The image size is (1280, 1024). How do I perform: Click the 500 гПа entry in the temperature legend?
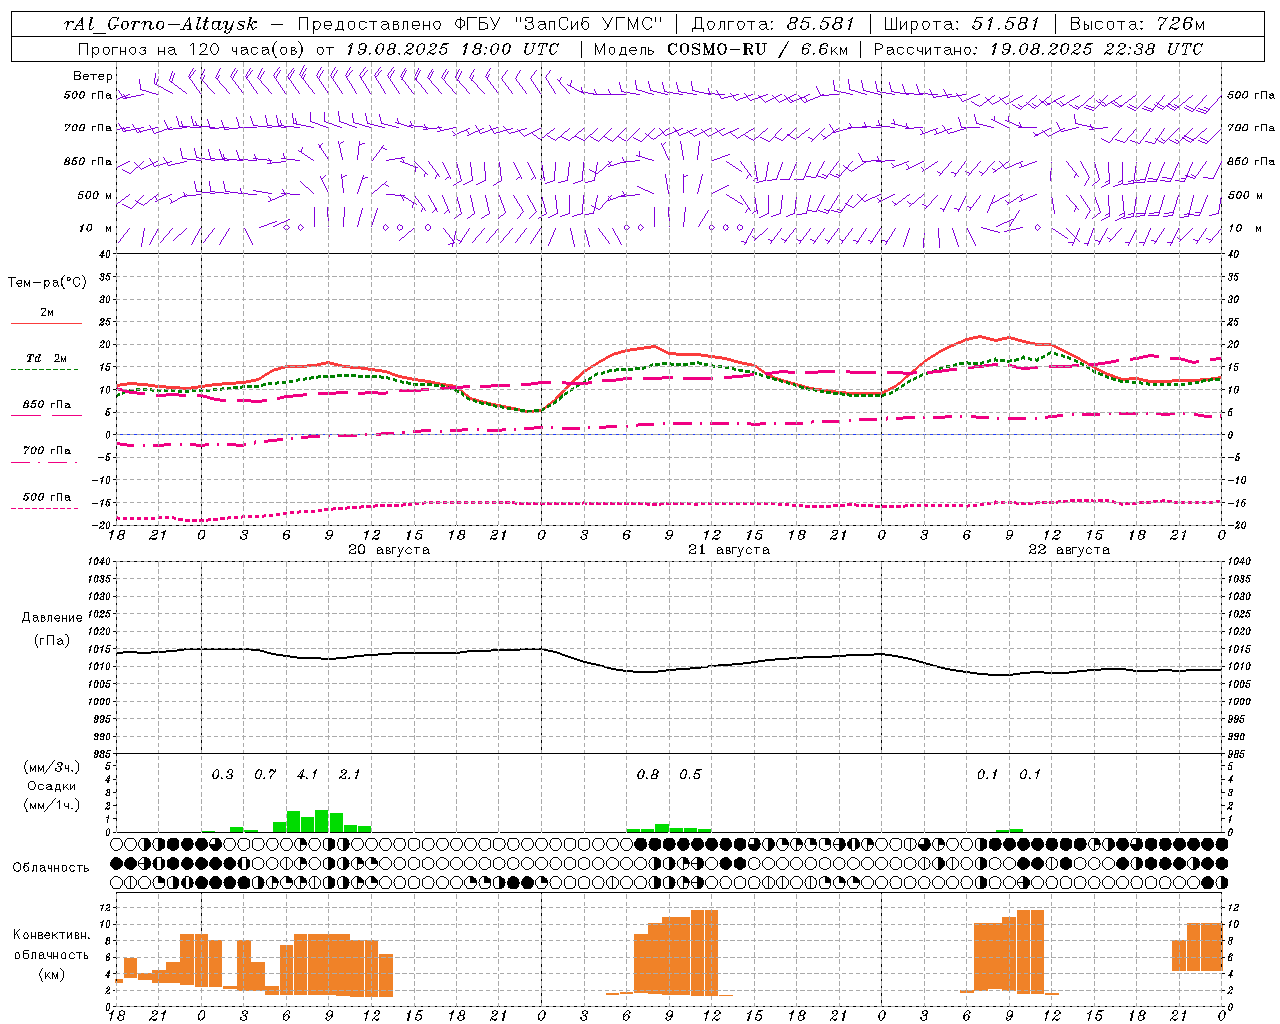(47, 497)
